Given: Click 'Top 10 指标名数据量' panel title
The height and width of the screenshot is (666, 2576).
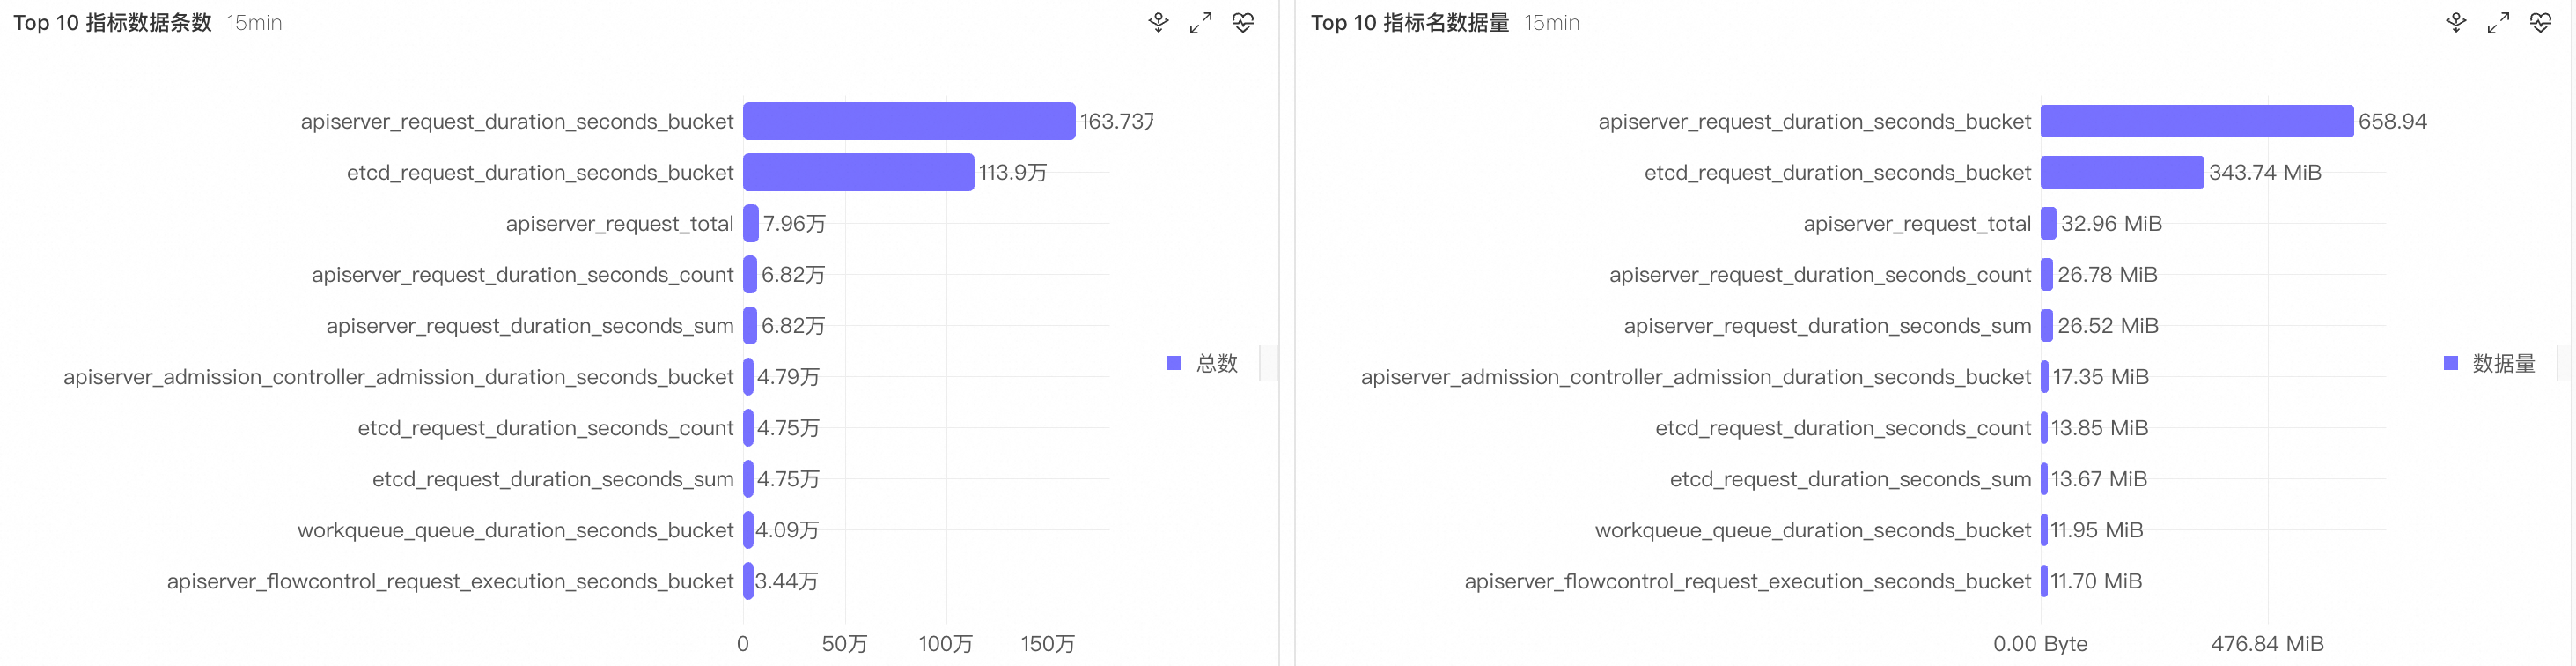Looking at the screenshot, I should 1409,22.
